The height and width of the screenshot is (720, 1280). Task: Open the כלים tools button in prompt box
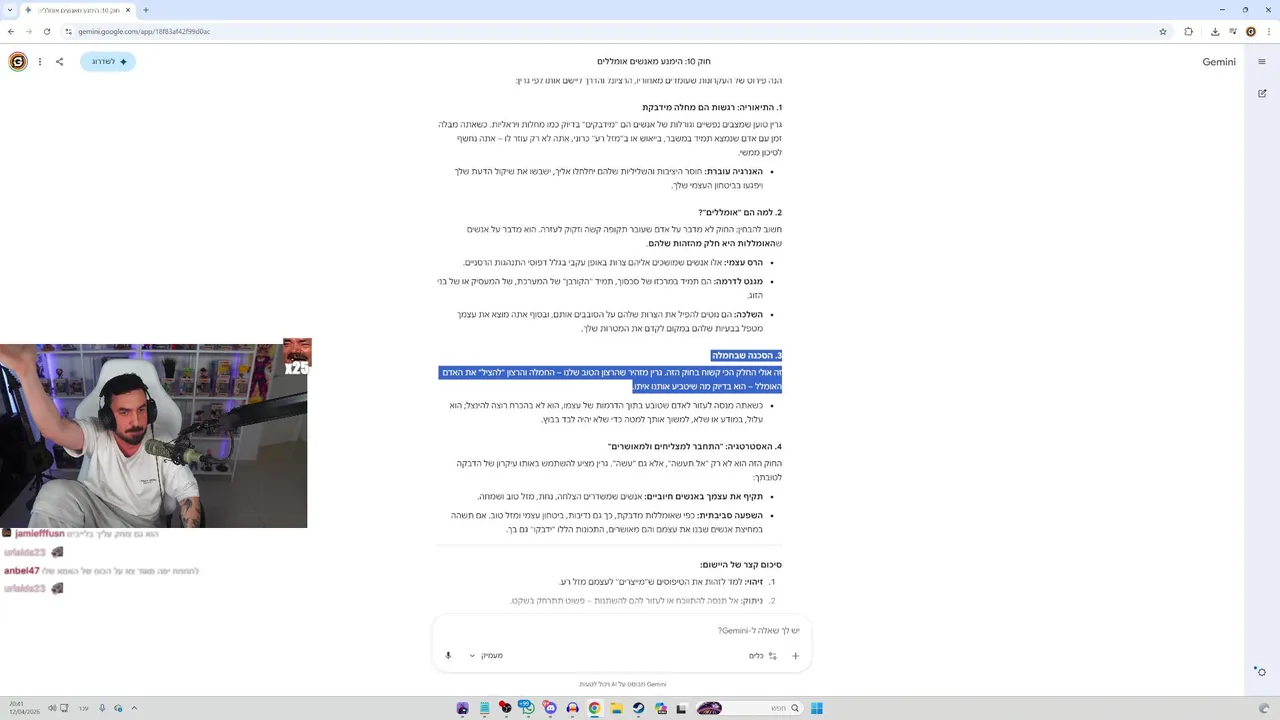click(x=763, y=656)
